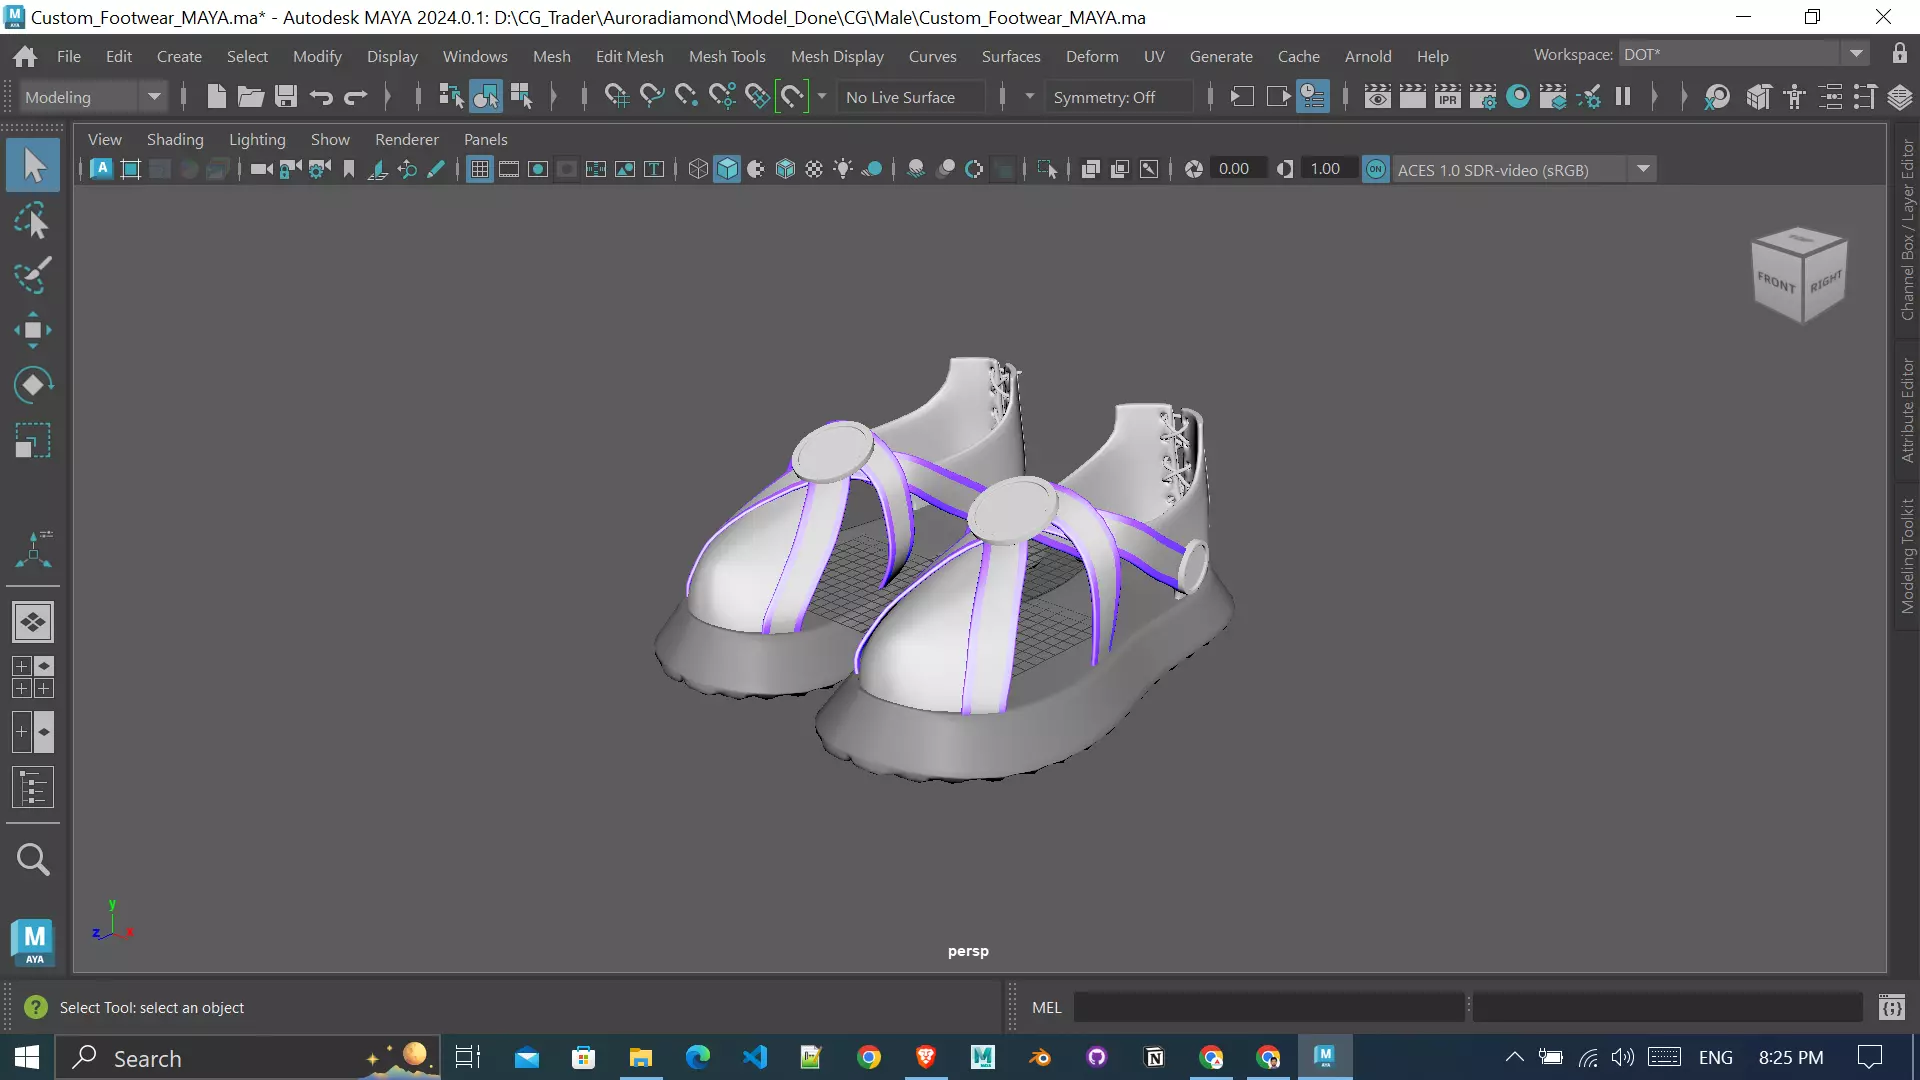Open the Outliner from left sidebar
The width and height of the screenshot is (1920, 1080).
[x=33, y=788]
